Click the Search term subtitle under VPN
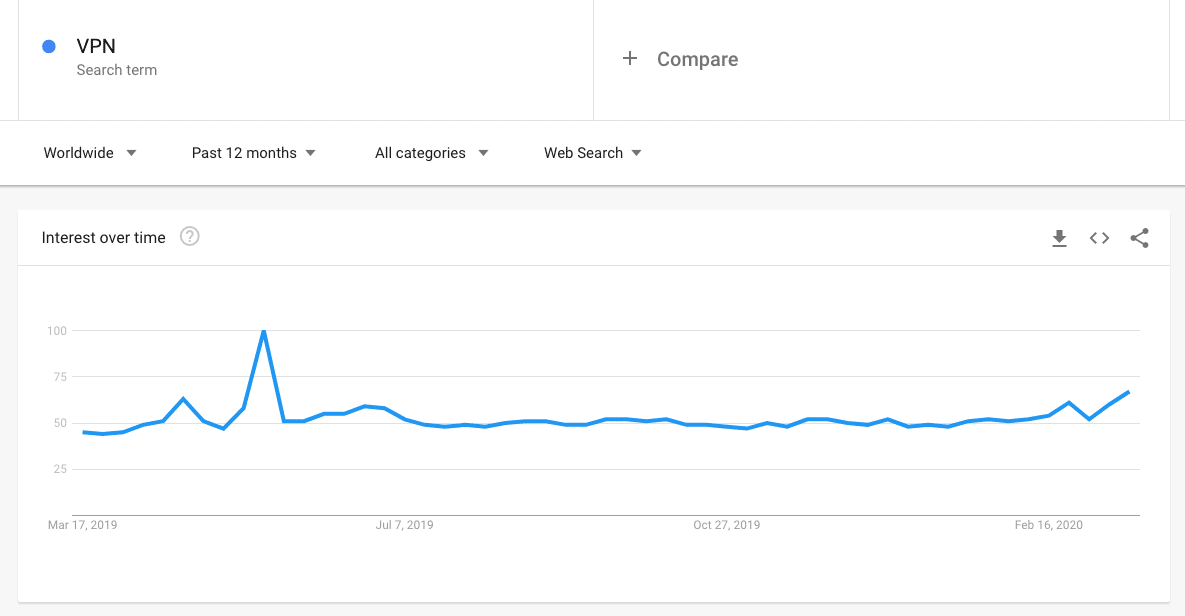The width and height of the screenshot is (1185, 616). click(x=117, y=70)
